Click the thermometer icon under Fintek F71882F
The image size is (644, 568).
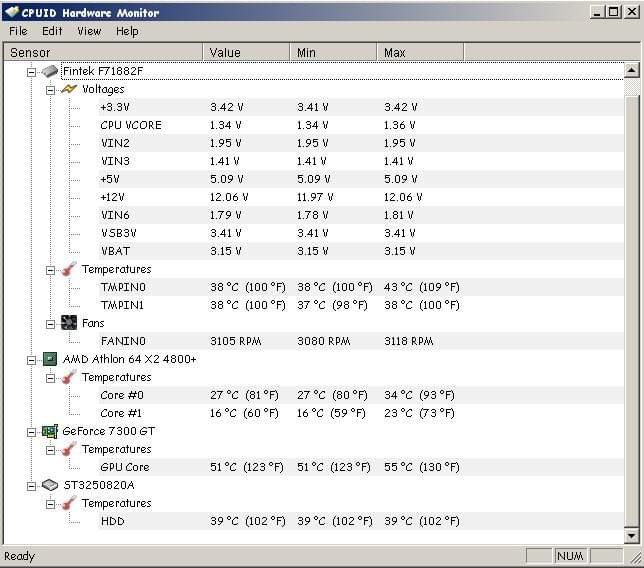pyautogui.click(x=69, y=269)
